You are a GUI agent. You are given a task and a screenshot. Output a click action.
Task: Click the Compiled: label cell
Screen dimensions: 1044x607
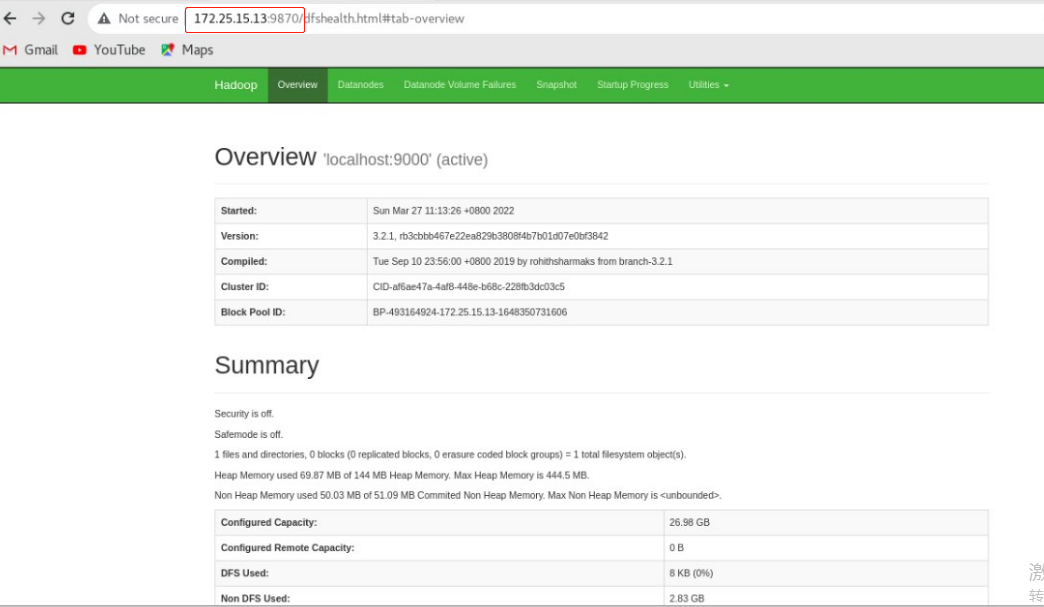click(291, 262)
